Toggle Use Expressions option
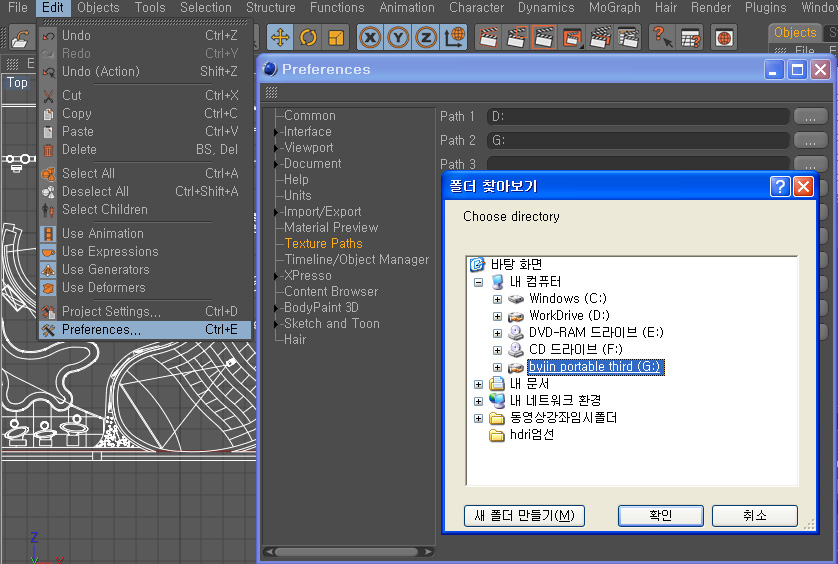Screen dimensions: 838x564 pyautogui.click(x=145, y=251)
